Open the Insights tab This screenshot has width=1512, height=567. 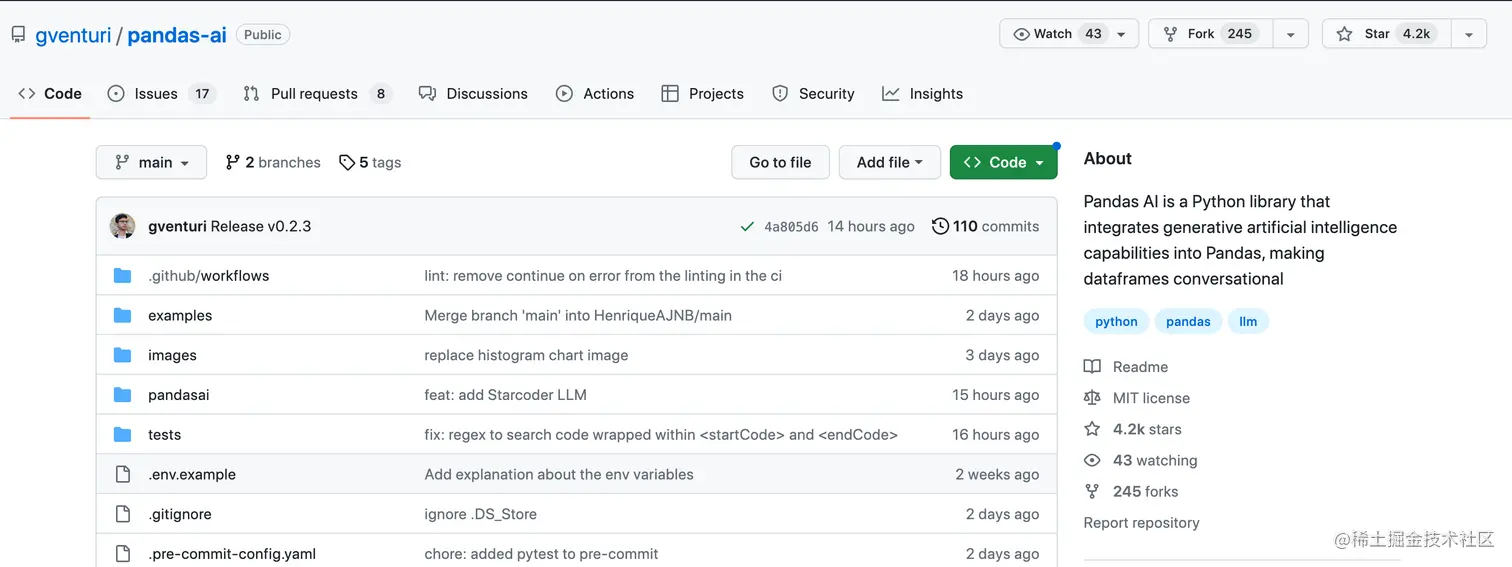[922, 94]
